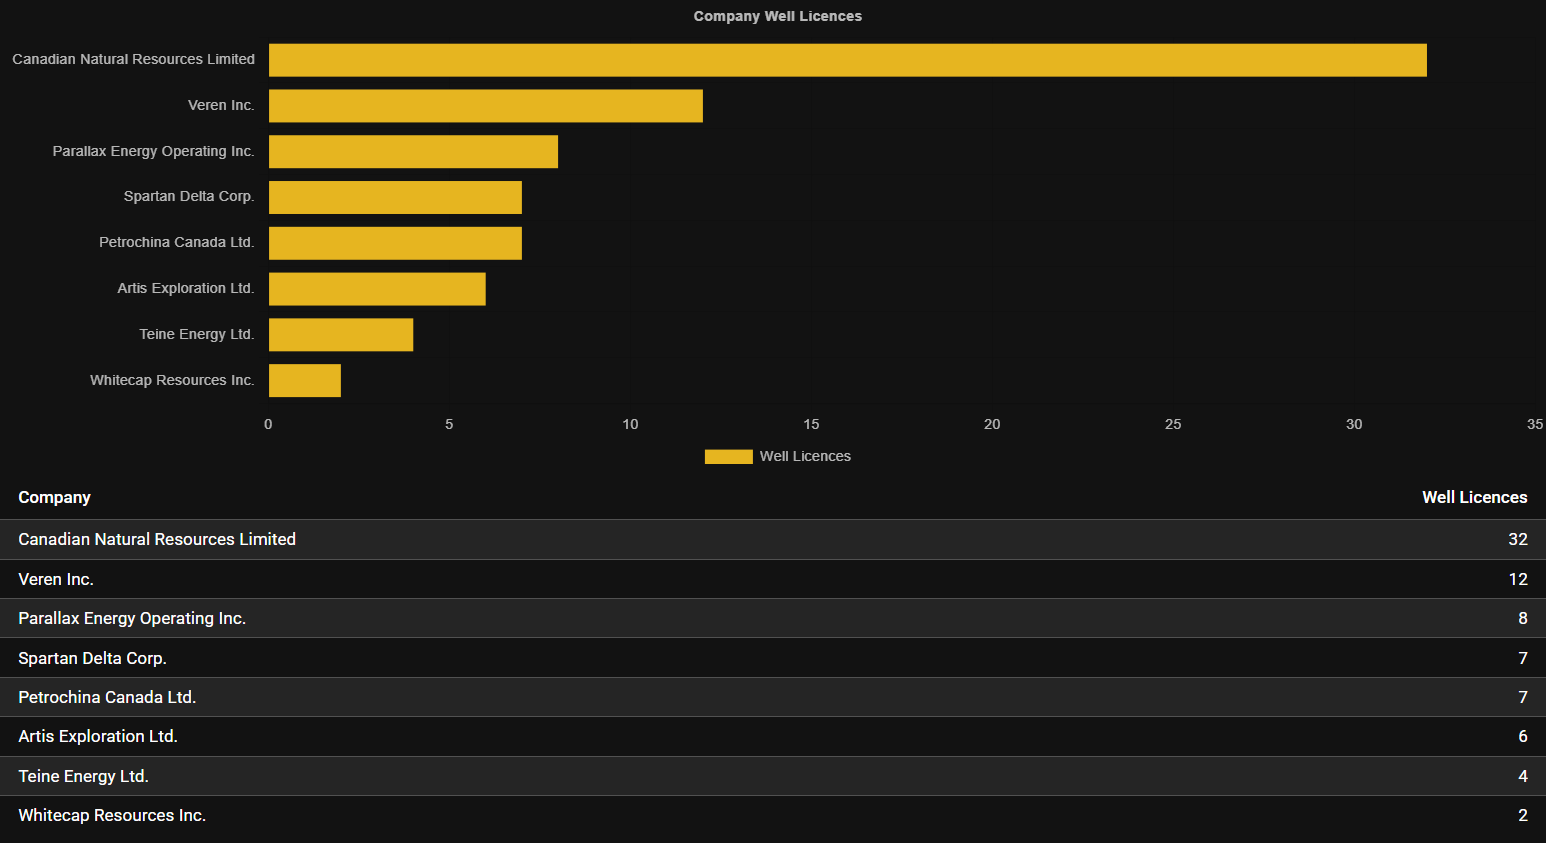Select the Petrochina Canada Ltd. chart bar
1546x843 pixels.
click(x=395, y=243)
